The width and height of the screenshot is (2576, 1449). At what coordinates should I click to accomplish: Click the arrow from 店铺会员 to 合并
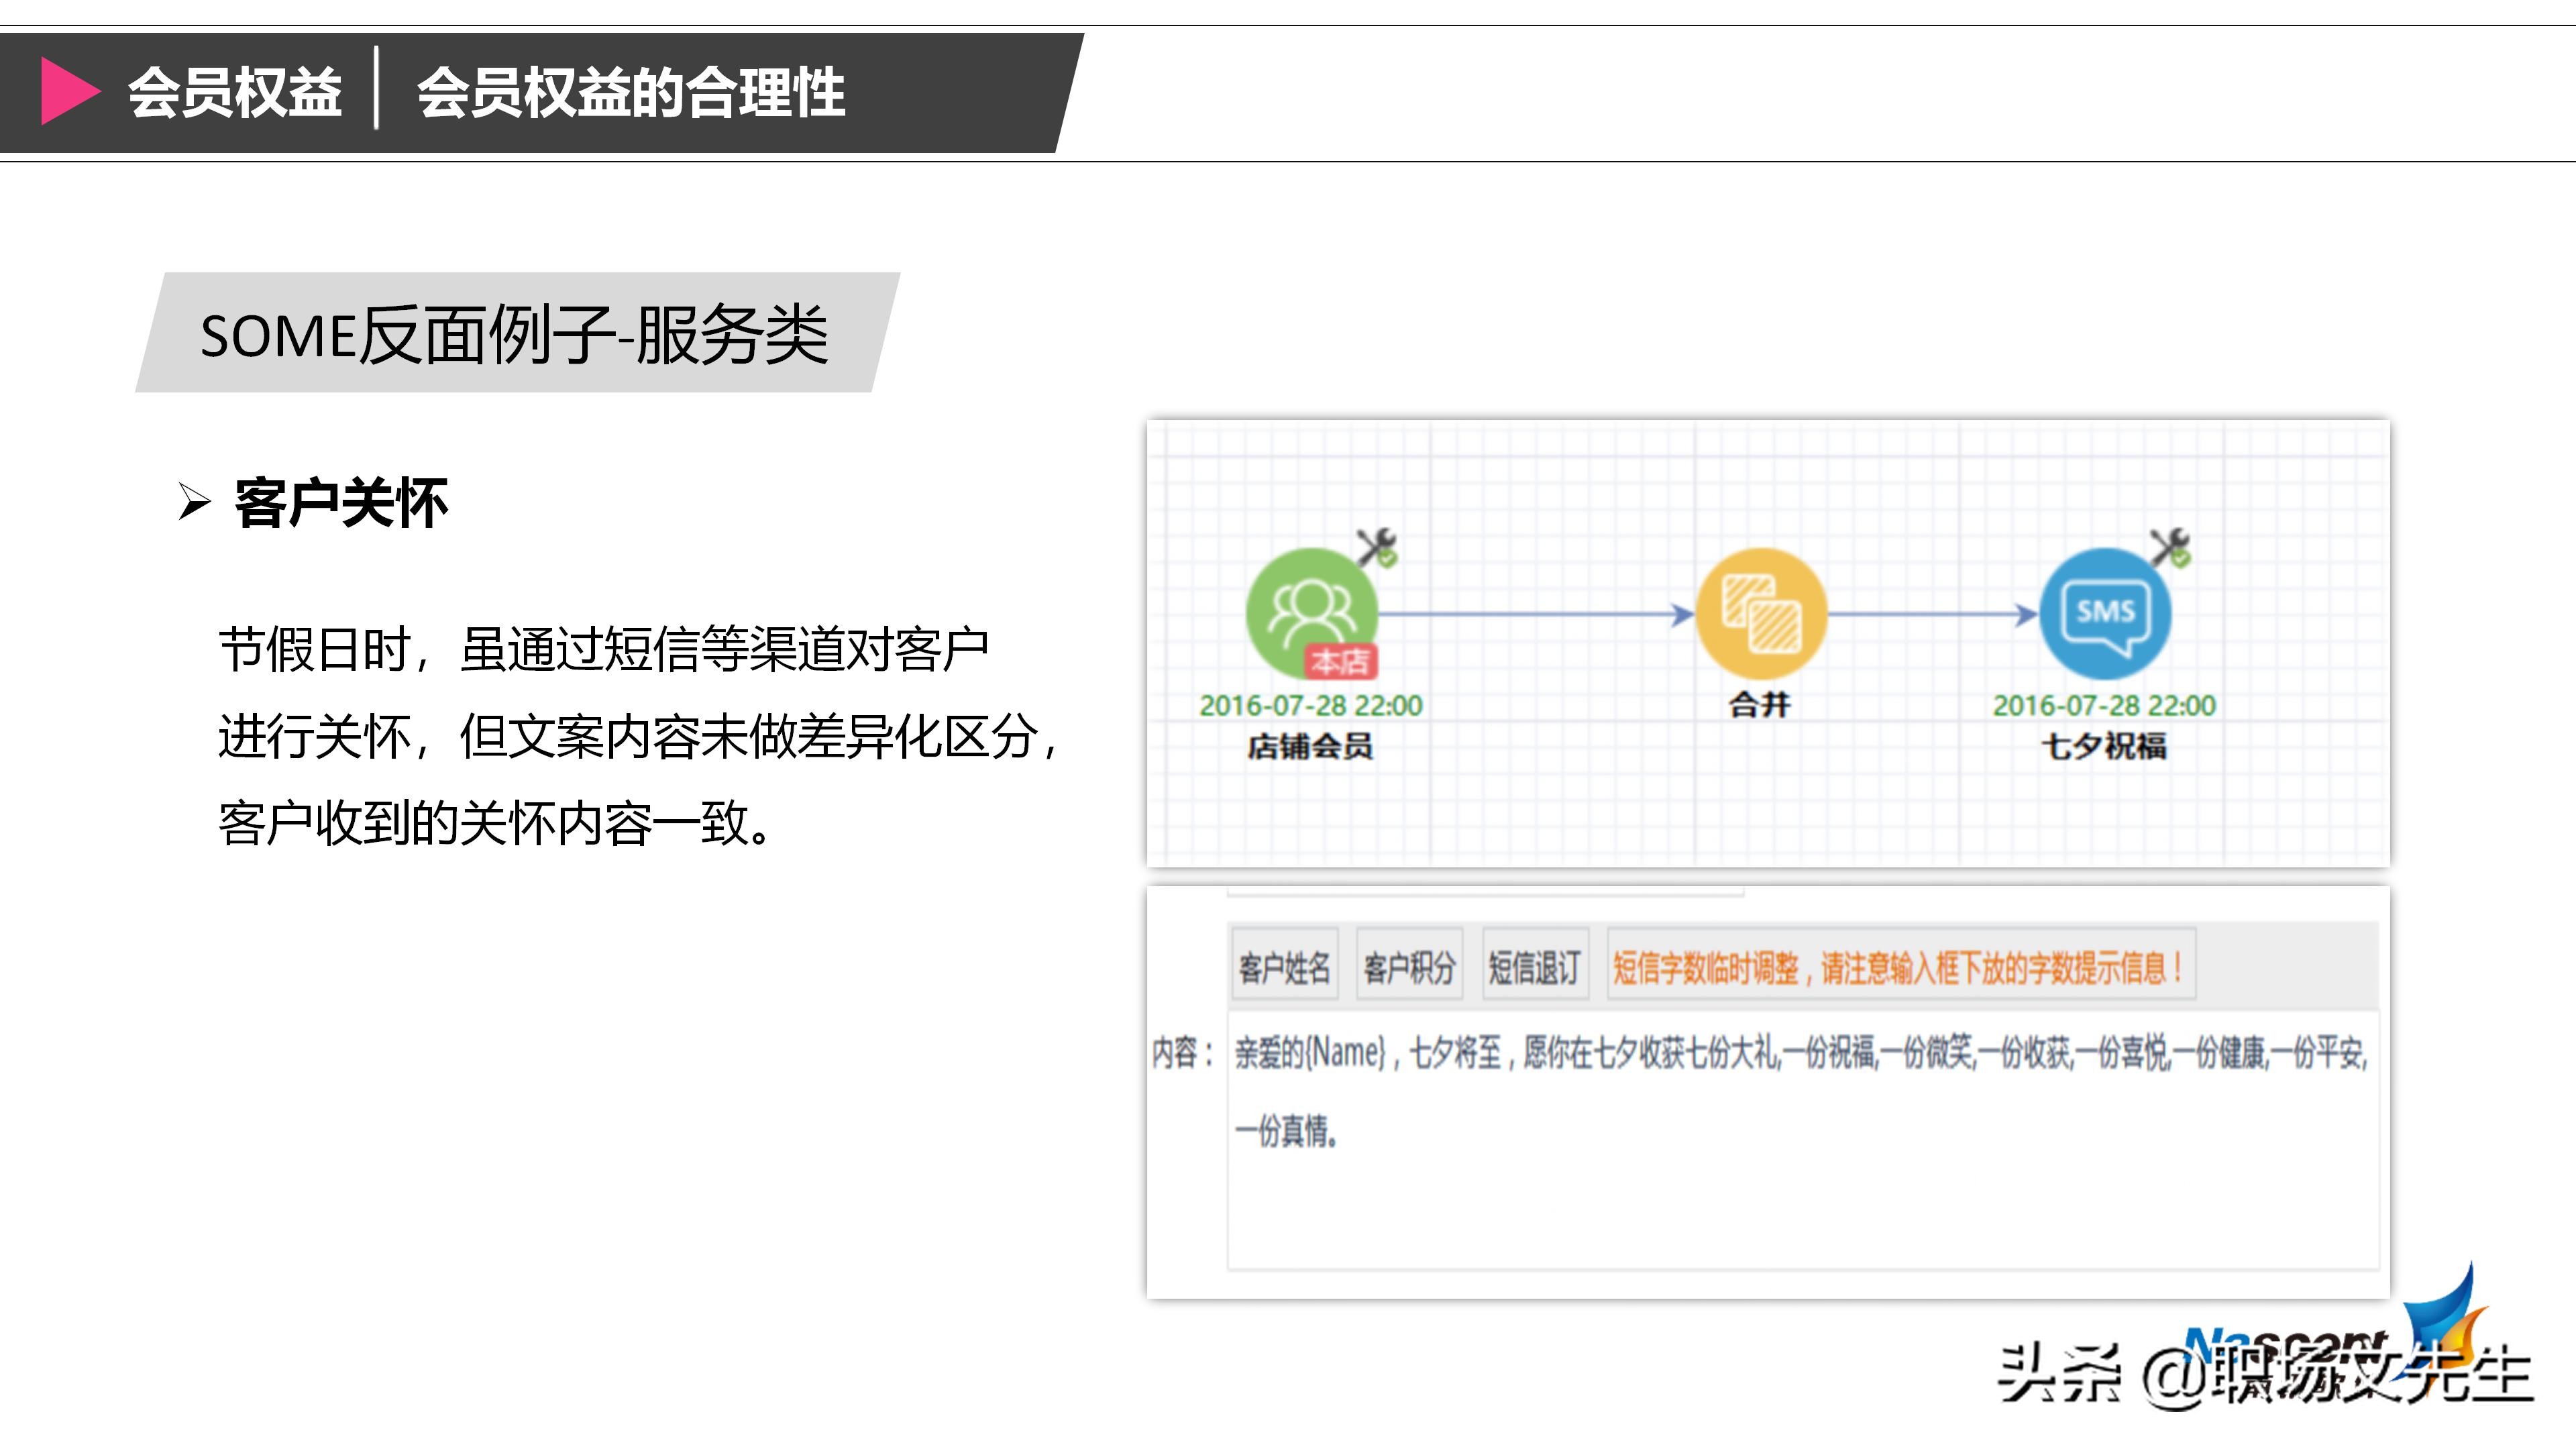pyautogui.click(x=1537, y=614)
